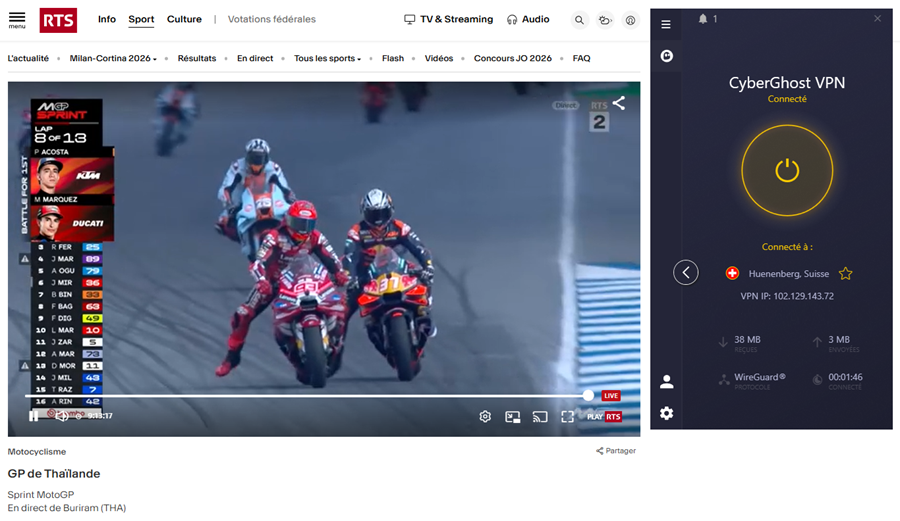Open the FAQ link
This screenshot has width=900, height=521.
tap(581, 58)
